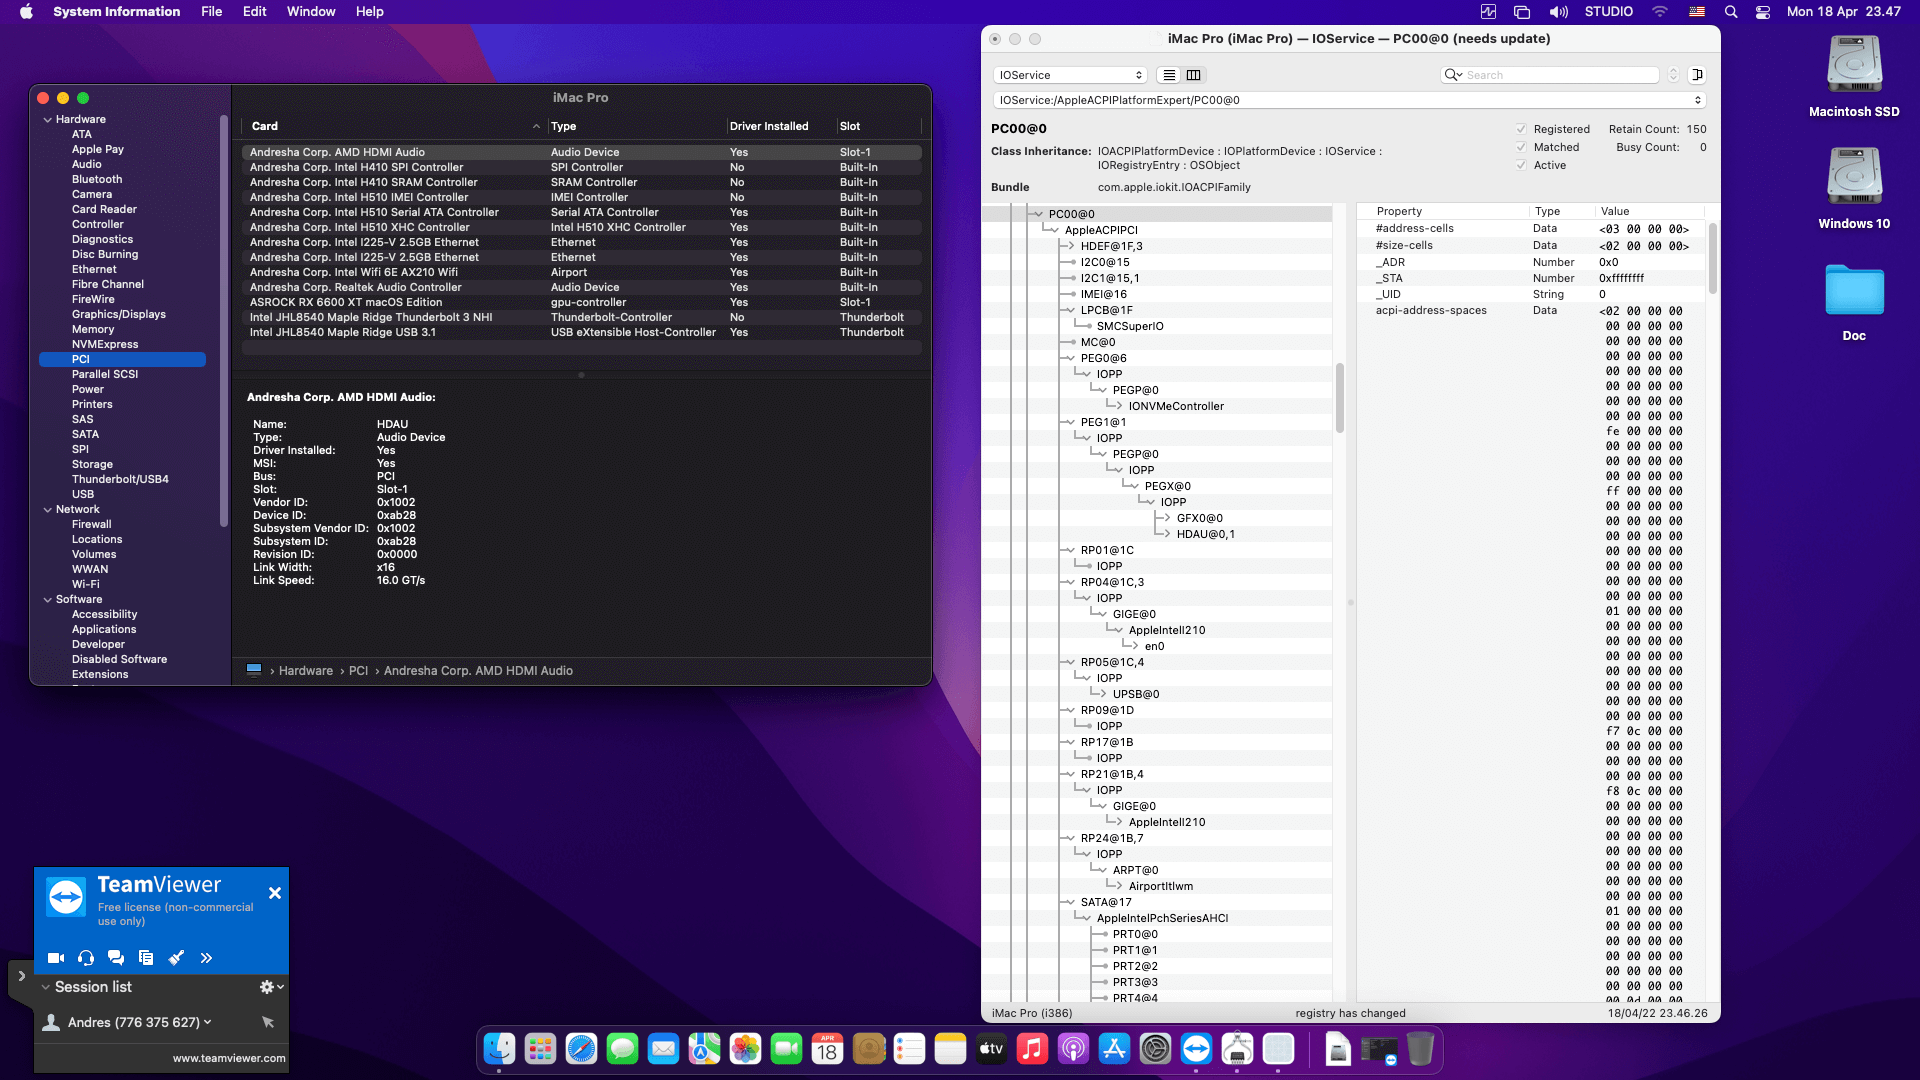Focus the IORegistryExplorer Search field
This screenshot has height=1080, width=1920.
pos(1550,75)
